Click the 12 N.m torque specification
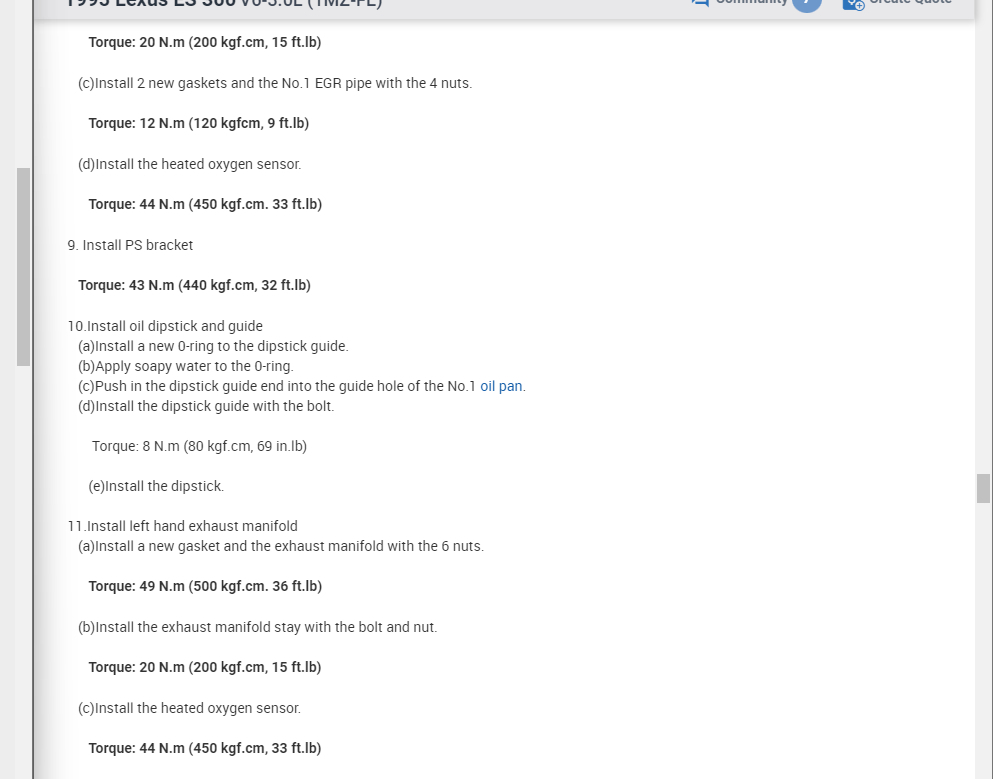The height and width of the screenshot is (779, 993). (x=198, y=123)
